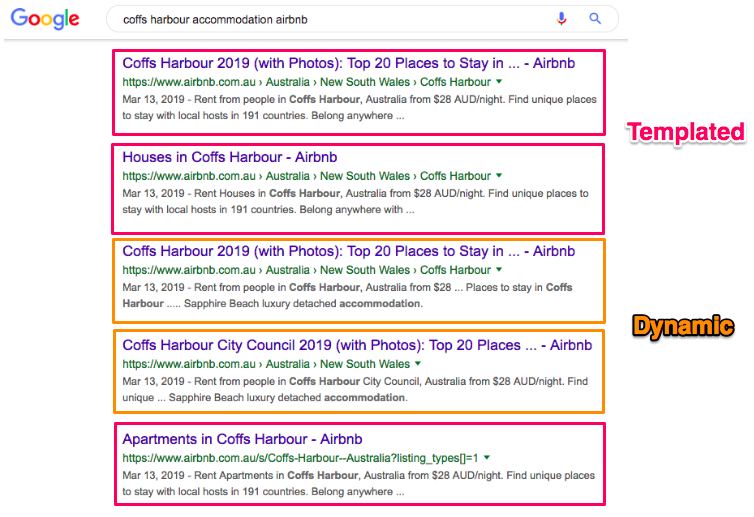This screenshot has width=754, height=517.
Task: Open "Coffs Harbour City Council 2019" result
Action: pyautogui.click(x=357, y=345)
